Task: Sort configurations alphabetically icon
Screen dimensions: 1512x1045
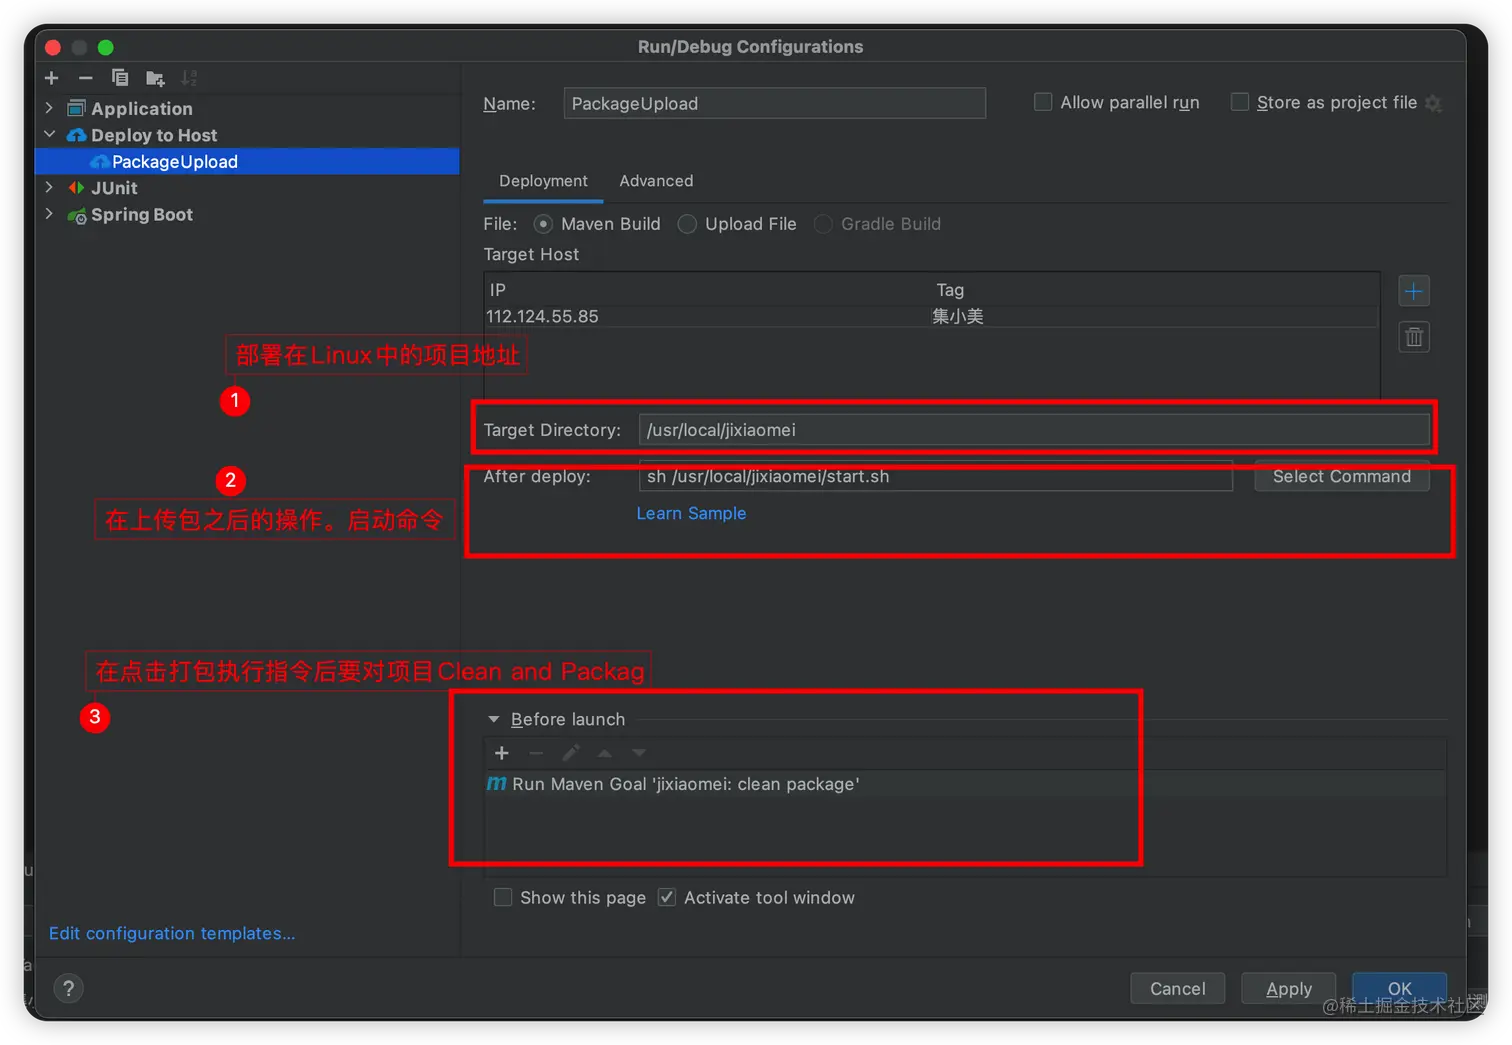Action: [189, 78]
